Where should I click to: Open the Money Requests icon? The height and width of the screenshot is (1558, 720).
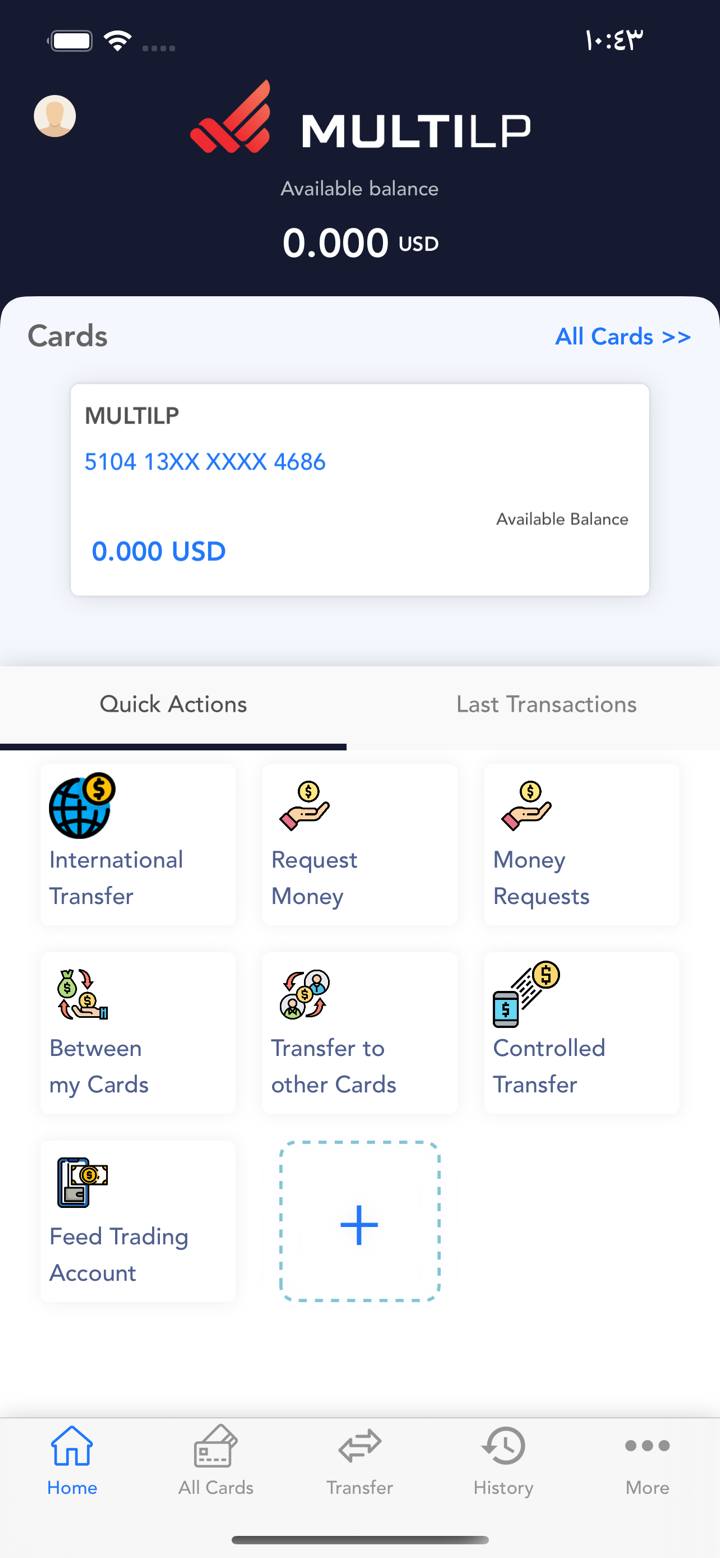(526, 806)
